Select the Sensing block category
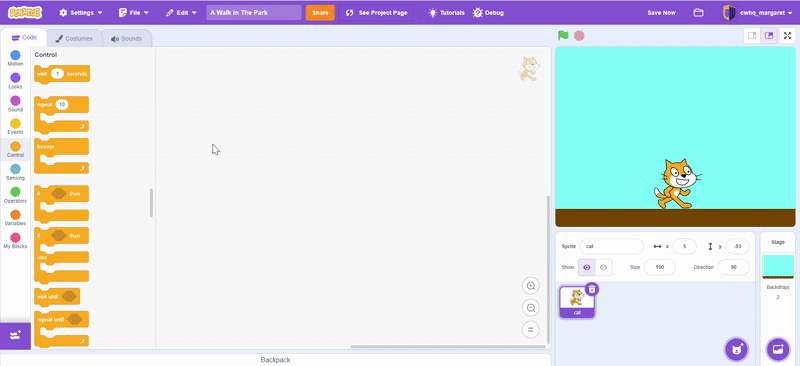The height and width of the screenshot is (366, 800). click(x=15, y=173)
